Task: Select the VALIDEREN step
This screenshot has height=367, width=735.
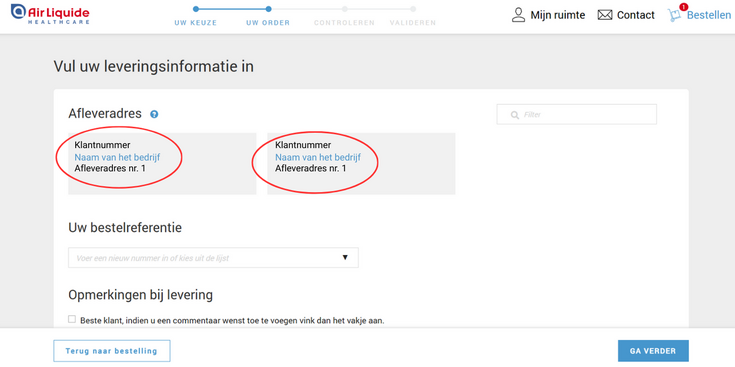Action: click(412, 22)
